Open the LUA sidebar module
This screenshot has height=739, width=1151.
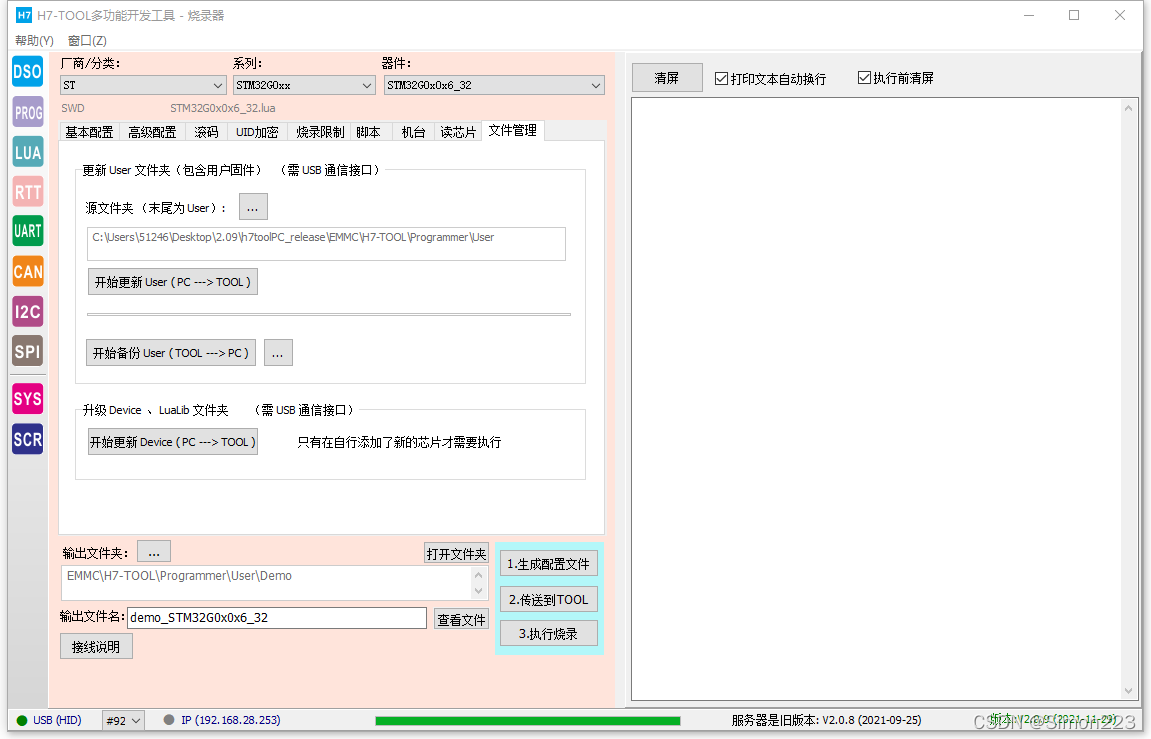tap(28, 153)
